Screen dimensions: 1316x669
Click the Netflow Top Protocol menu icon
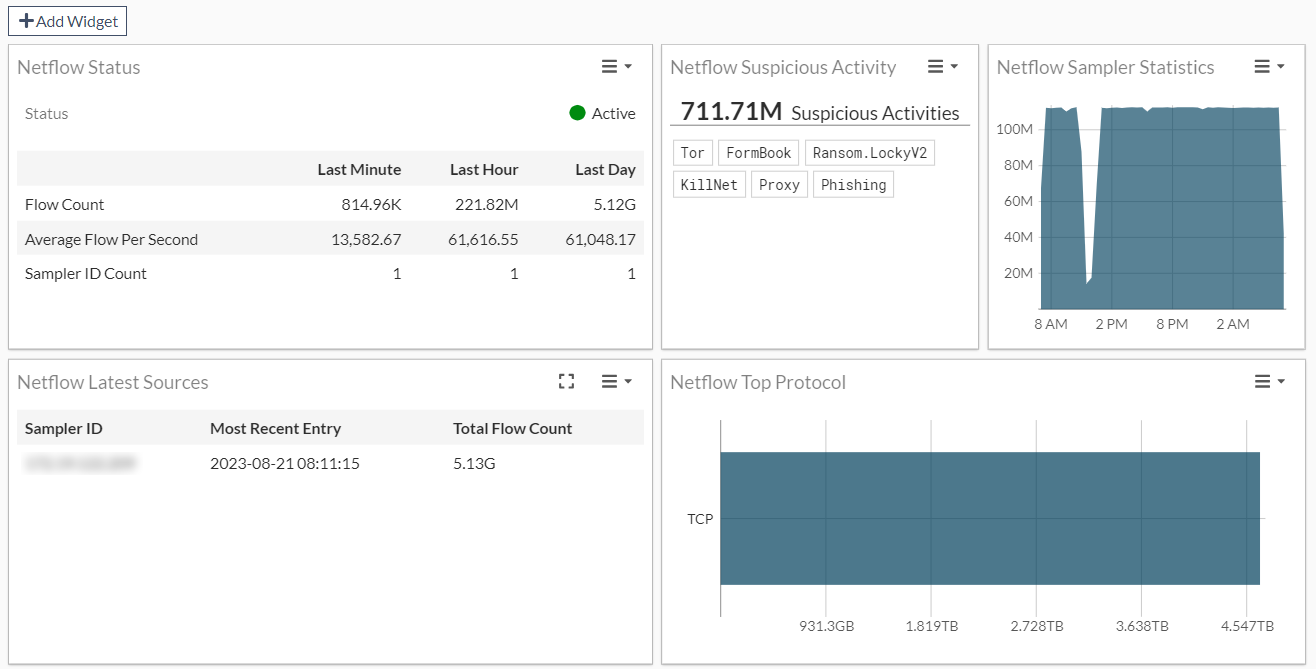point(1262,381)
